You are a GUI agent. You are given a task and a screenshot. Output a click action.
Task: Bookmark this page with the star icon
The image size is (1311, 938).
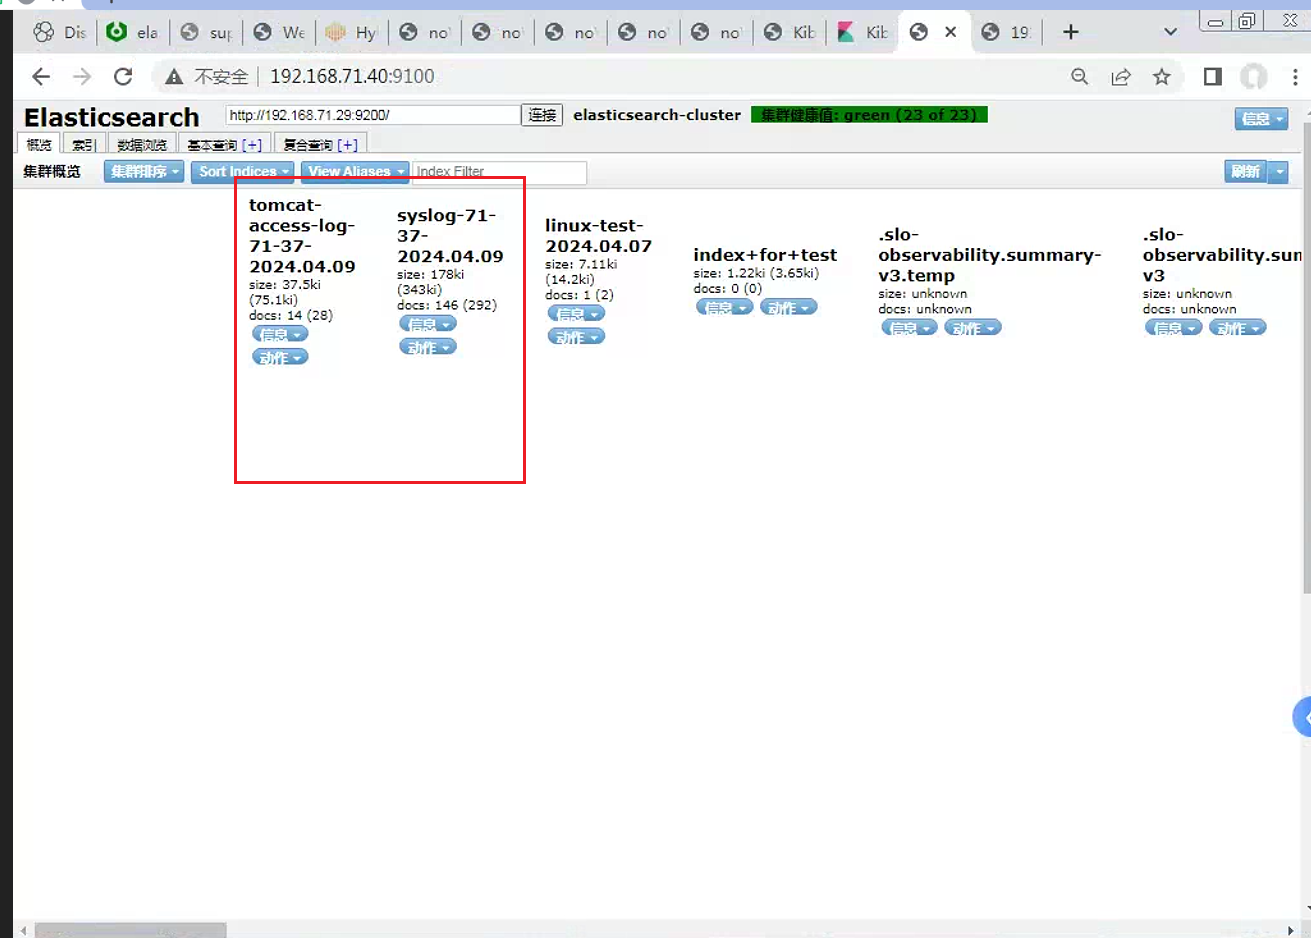tap(1161, 77)
